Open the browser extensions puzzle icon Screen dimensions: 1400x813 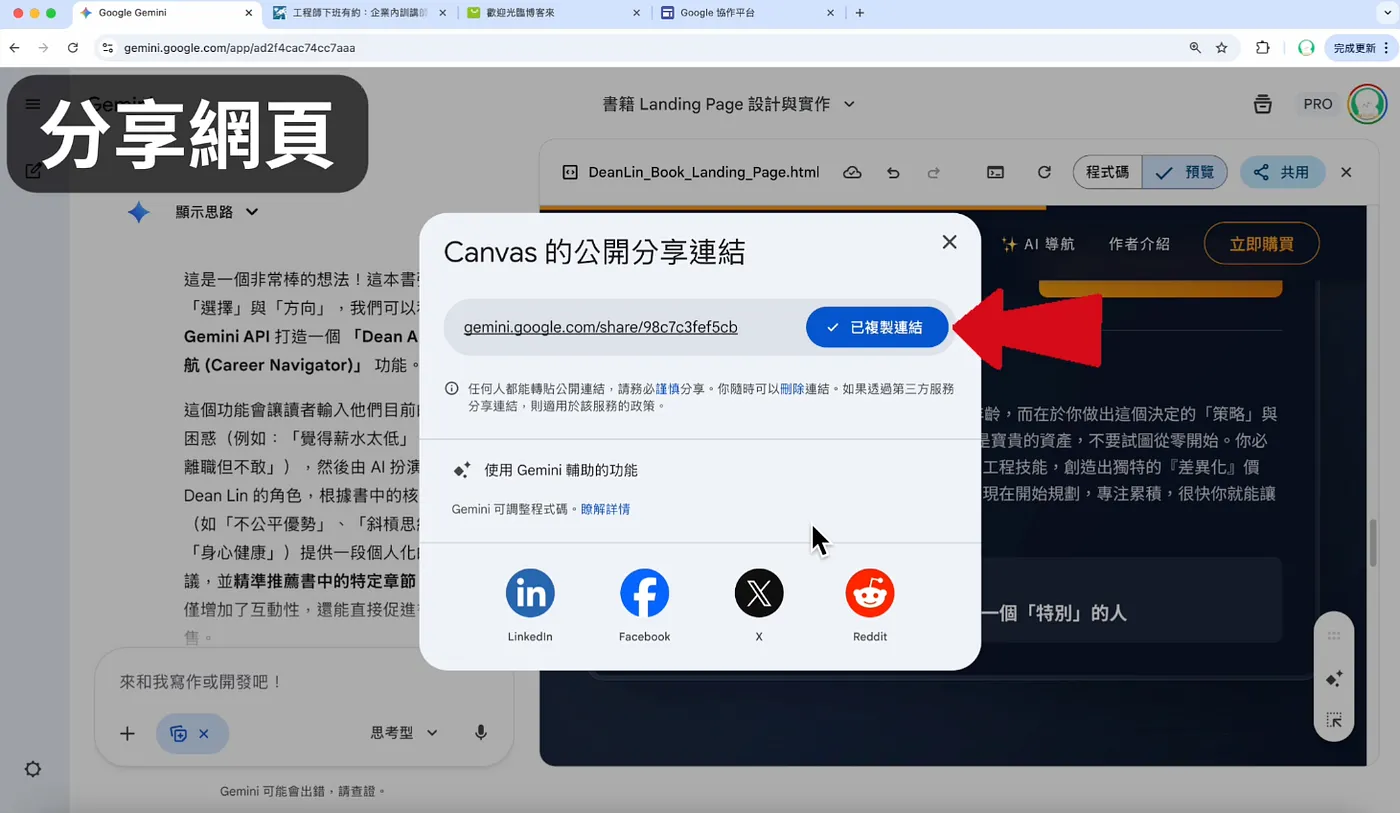point(1263,48)
